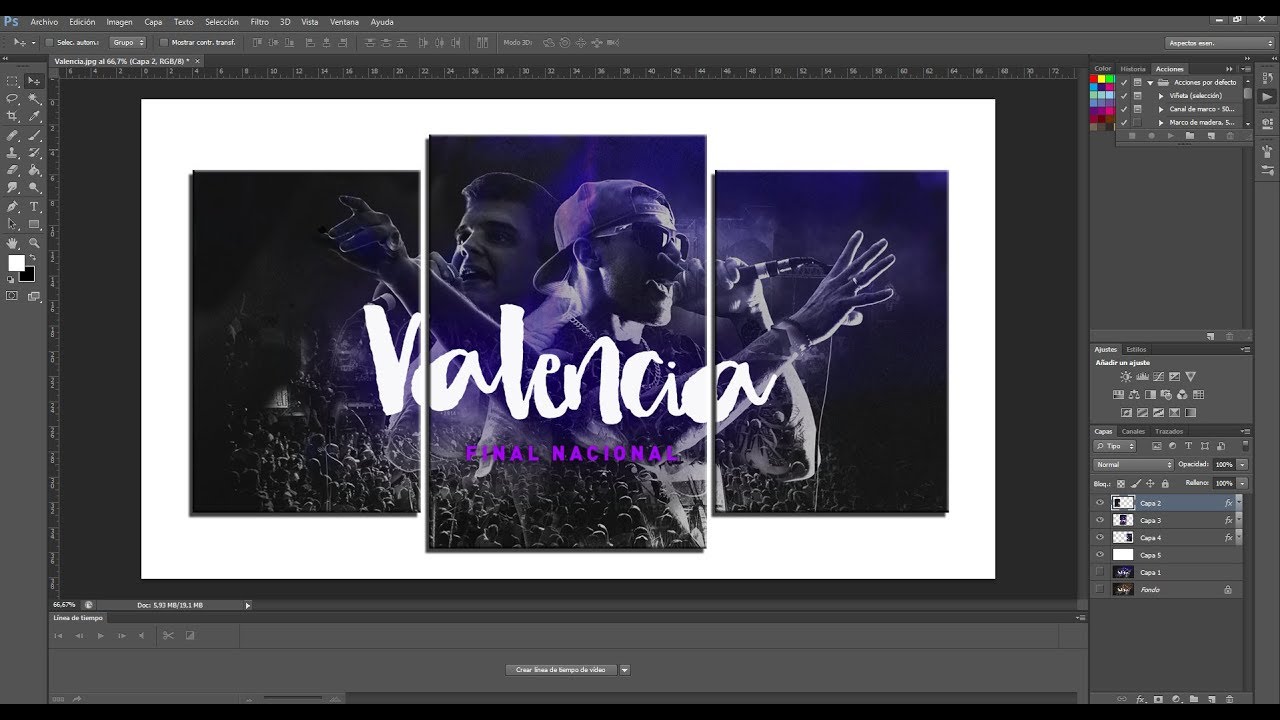Open the Imagen menu
The width and height of the screenshot is (1280, 720).
point(119,22)
